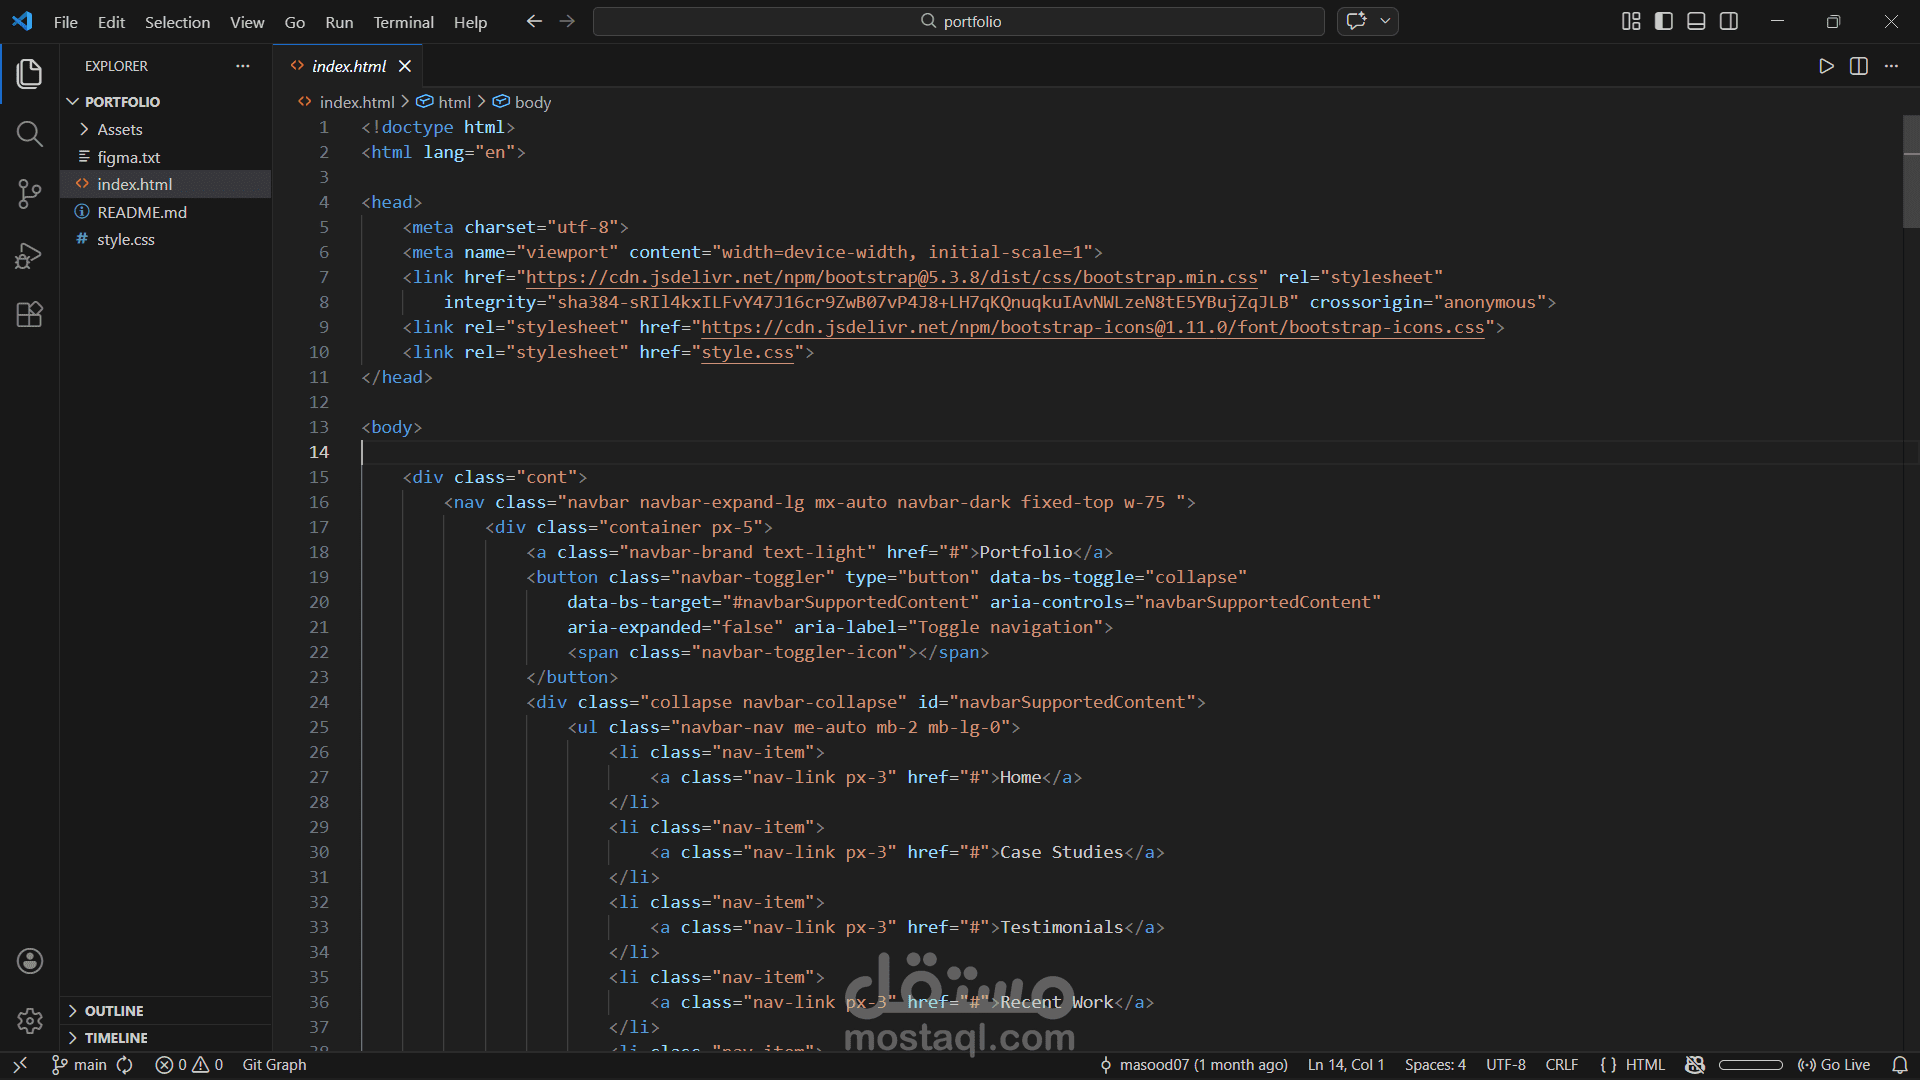Expand the TIMELINE section
Image resolution: width=1920 pixels, height=1080 pixels.
pos(115,1038)
